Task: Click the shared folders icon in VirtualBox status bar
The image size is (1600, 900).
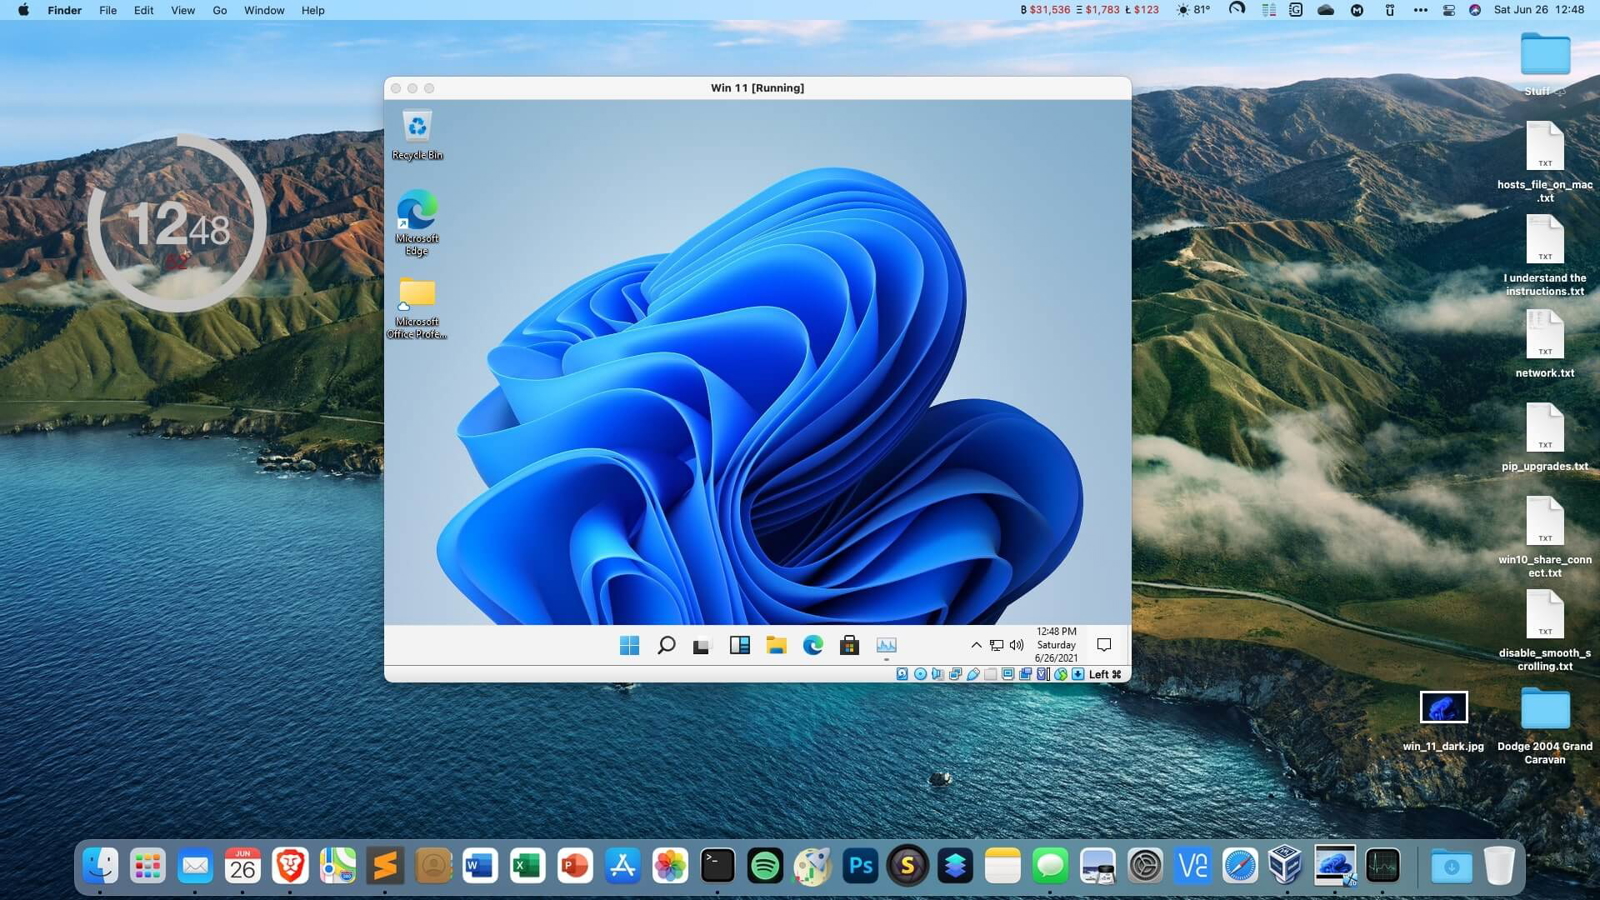Action: click(x=990, y=674)
